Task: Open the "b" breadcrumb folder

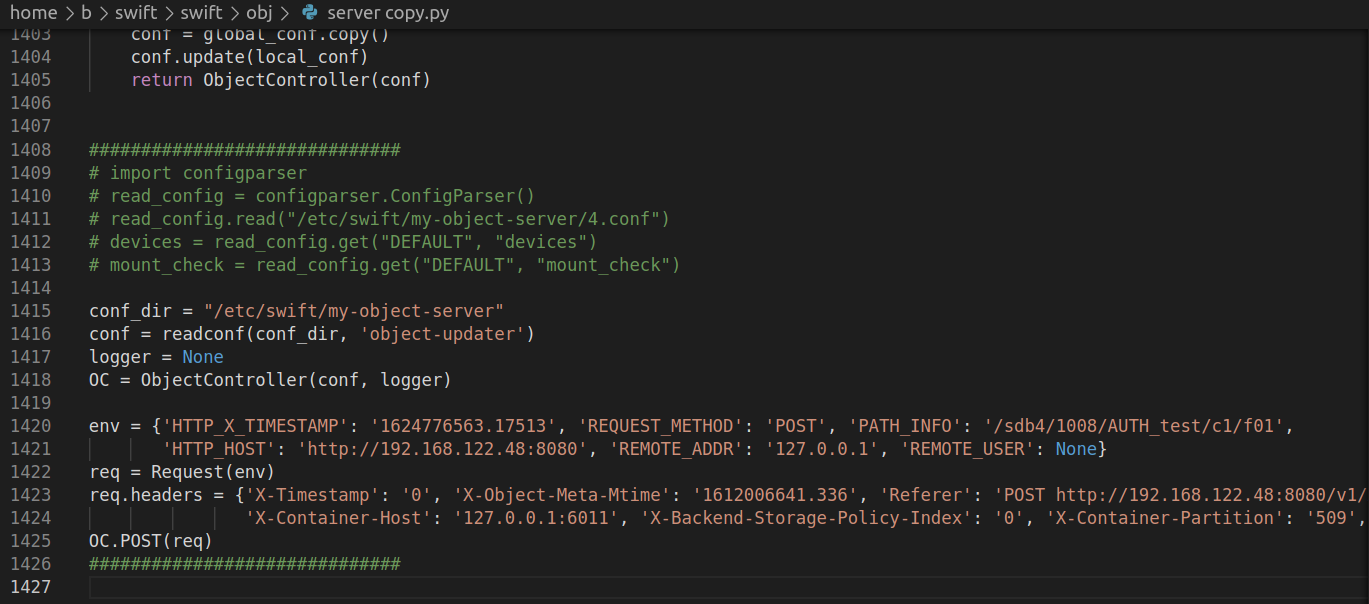Action: 86,13
